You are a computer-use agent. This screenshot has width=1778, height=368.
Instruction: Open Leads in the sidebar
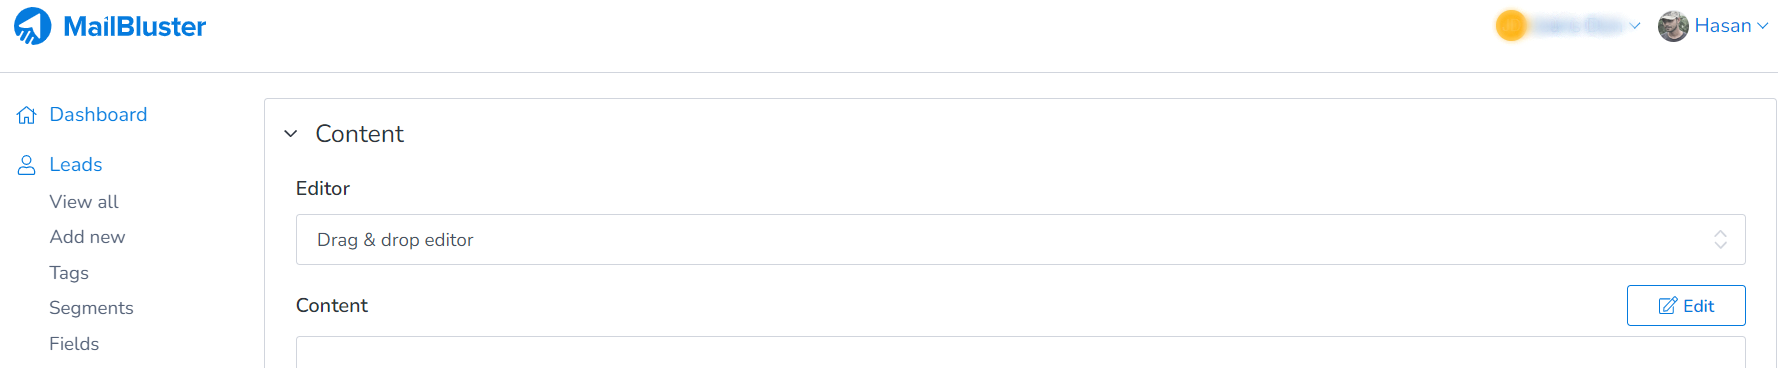coord(76,165)
